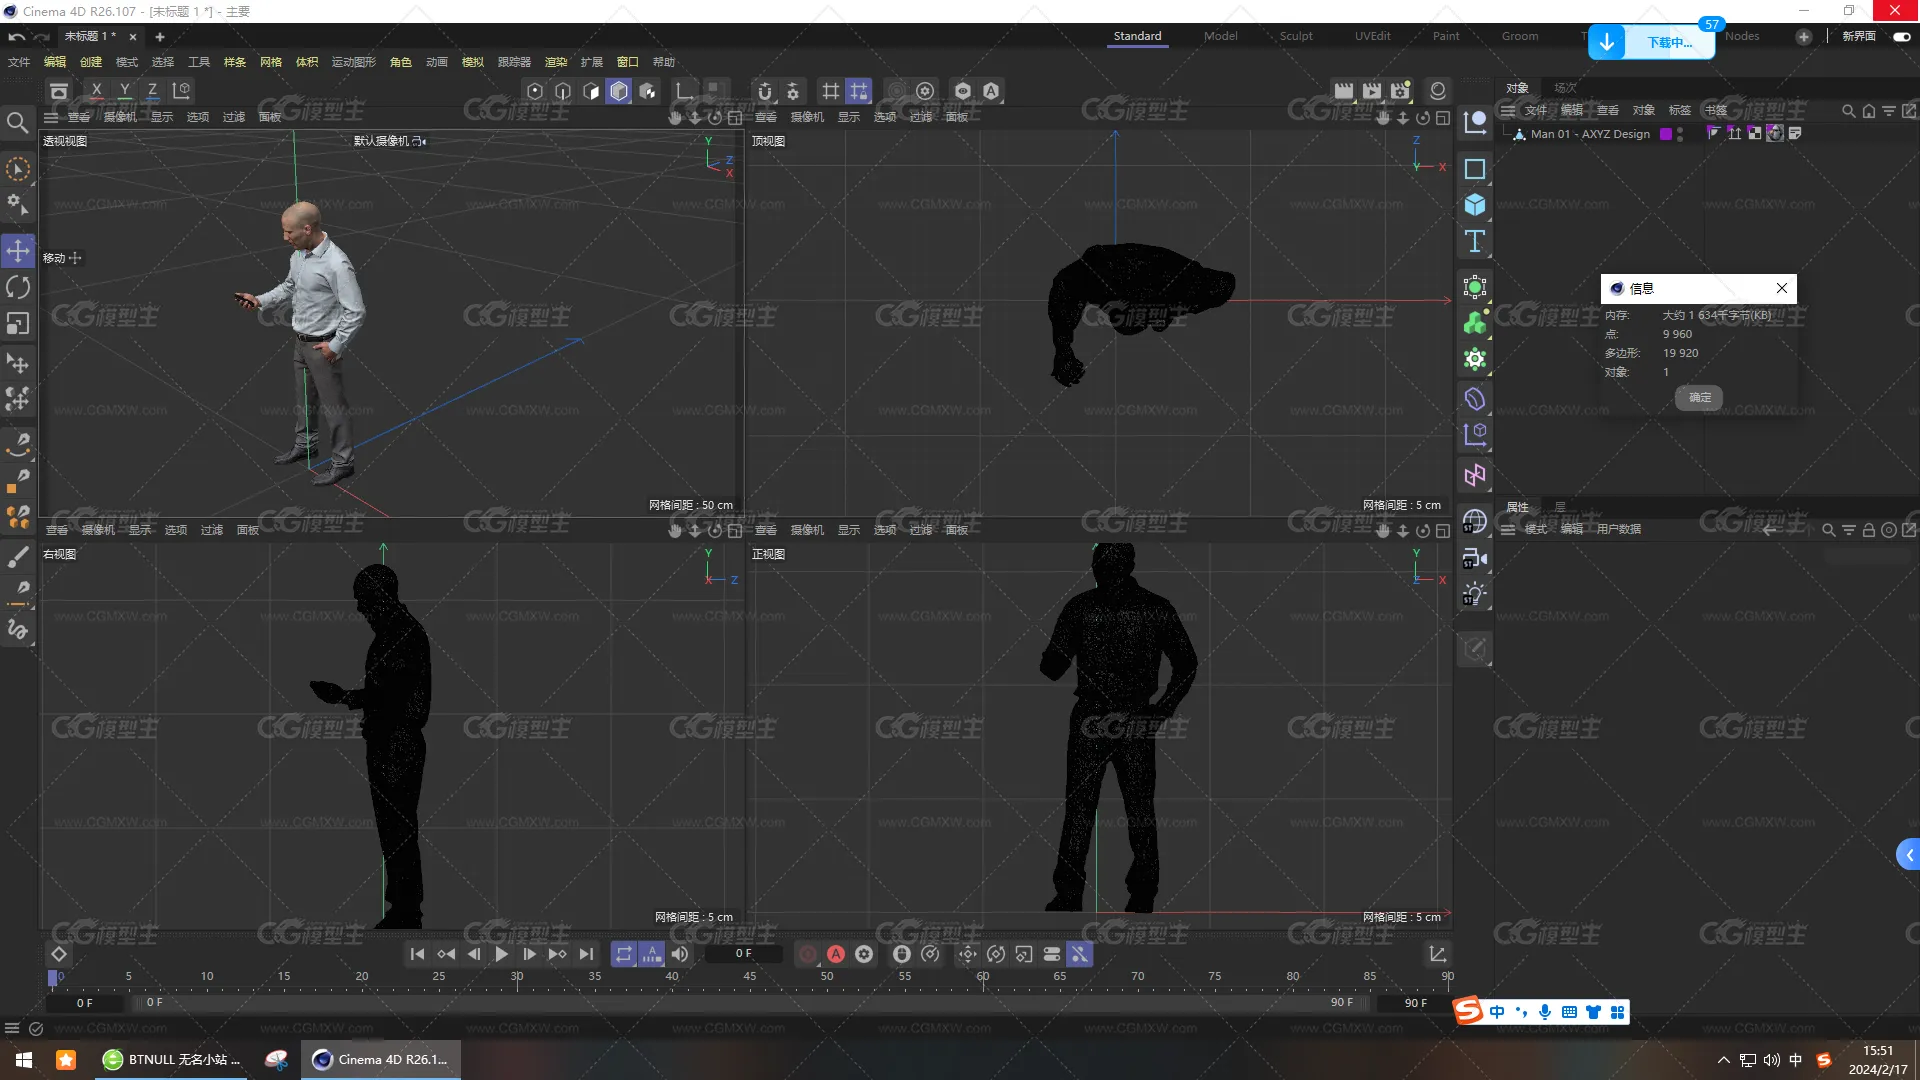Toggle workplane snap highlighted grid icon
1920x1080 pixels.
click(x=859, y=91)
